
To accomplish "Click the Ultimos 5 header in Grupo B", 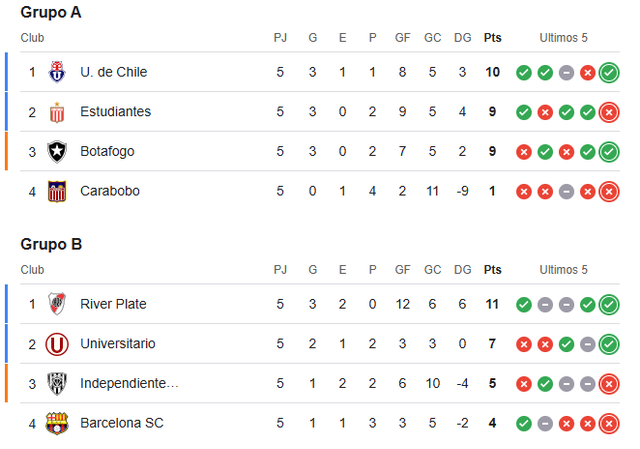I will click(x=563, y=269).
